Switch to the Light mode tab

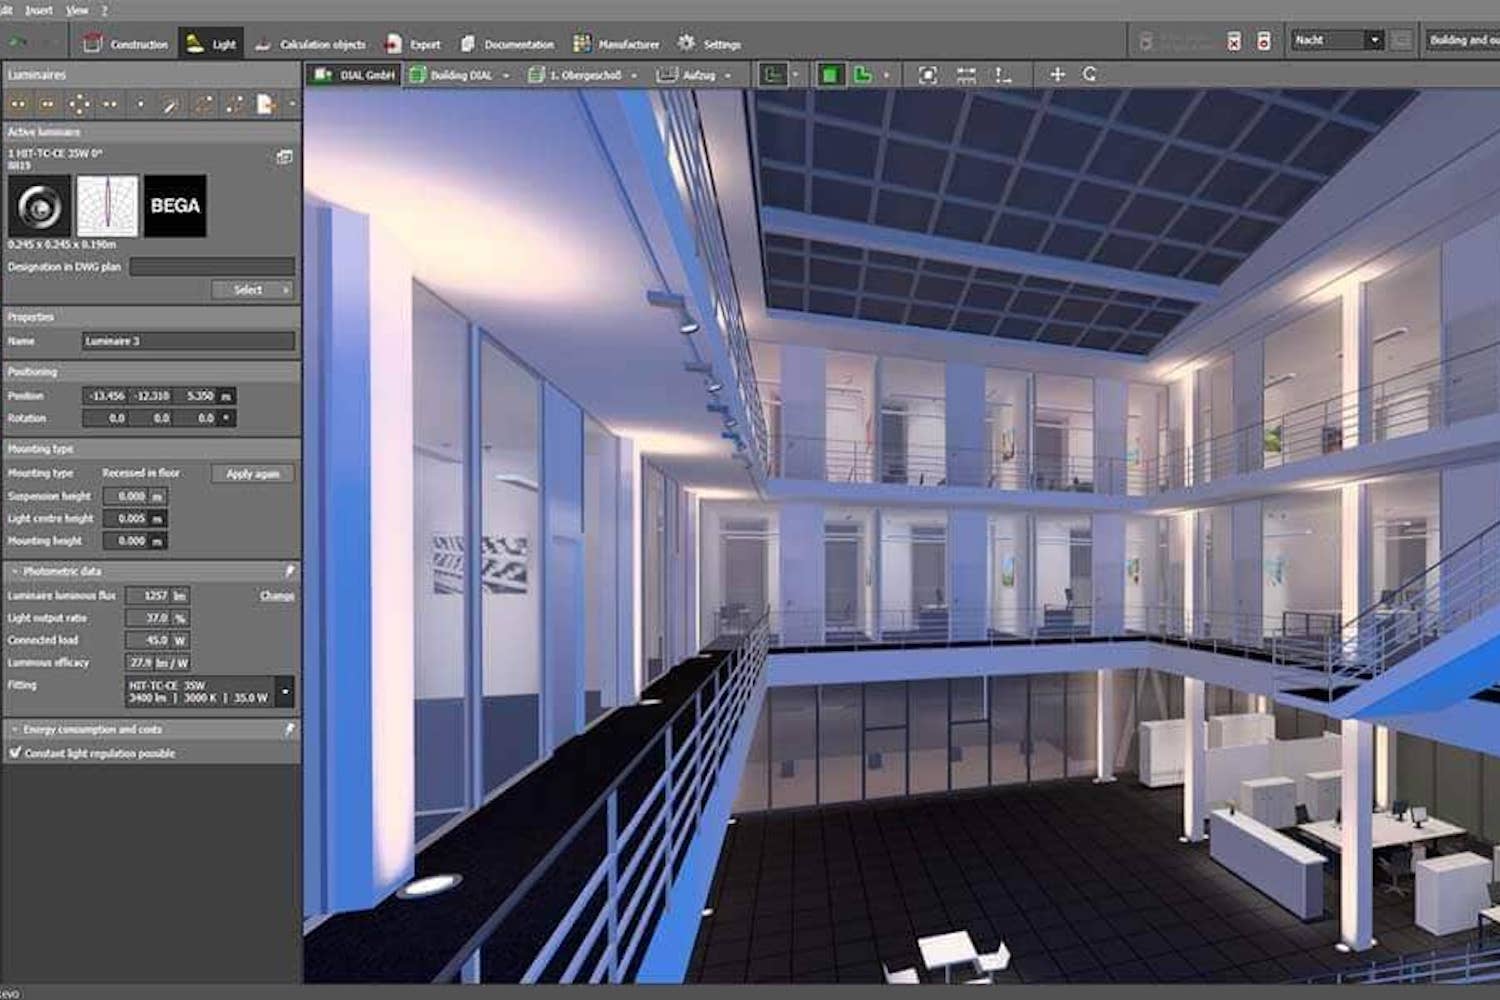point(211,44)
